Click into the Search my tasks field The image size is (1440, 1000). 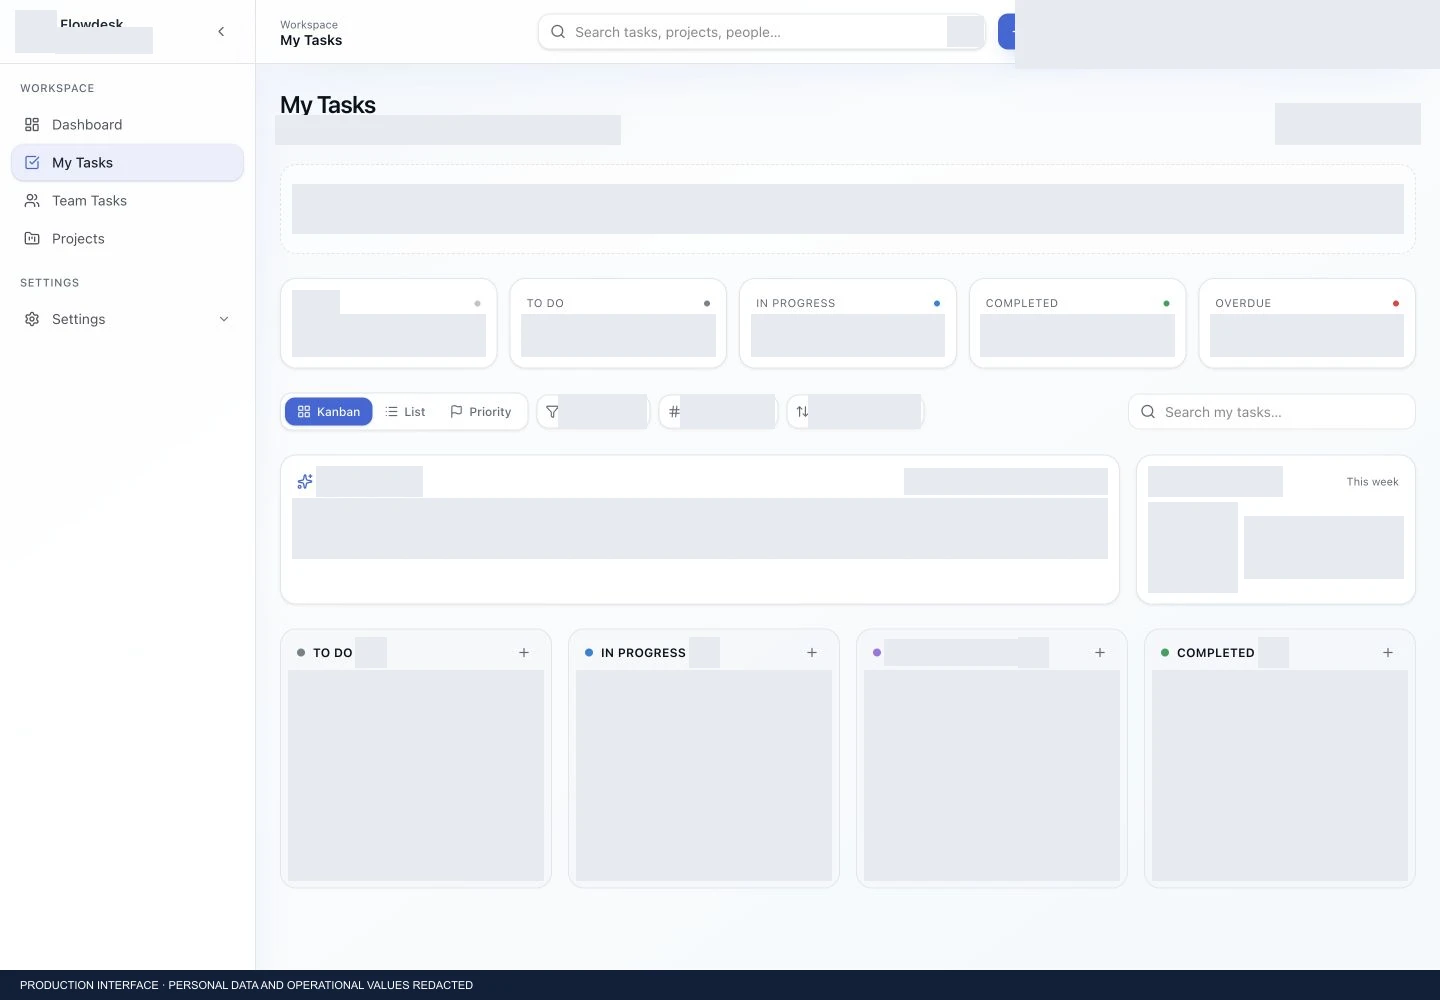(x=1272, y=412)
